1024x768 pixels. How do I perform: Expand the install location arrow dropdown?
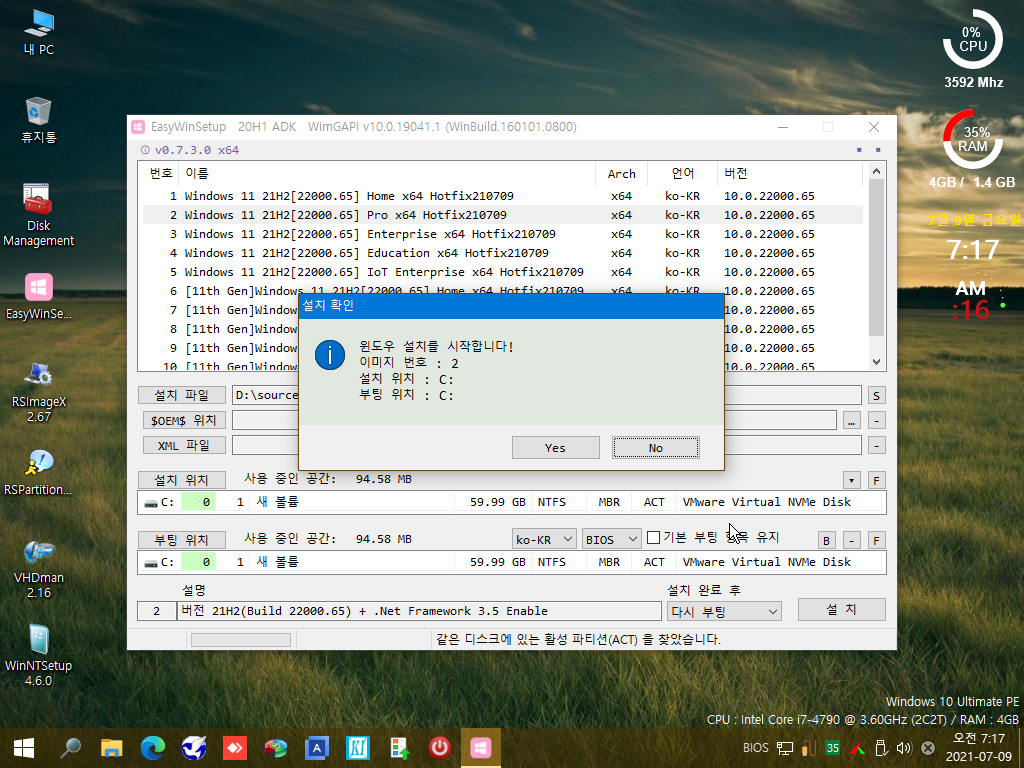pyautogui.click(x=852, y=481)
